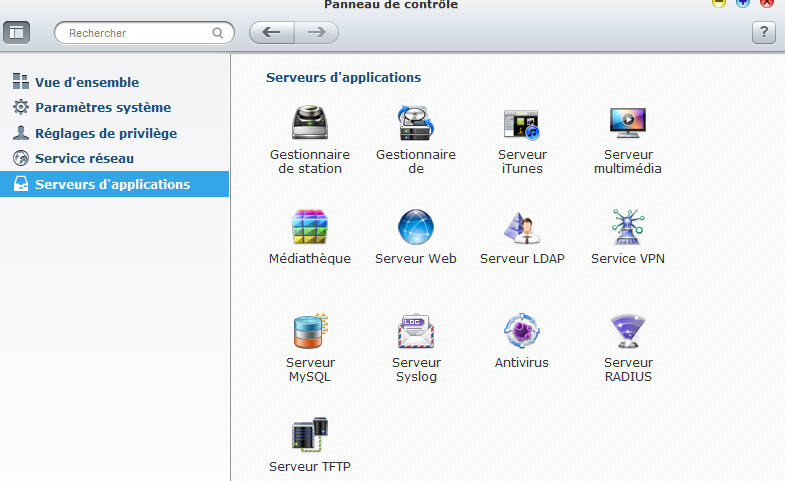Click the Antivirus label

tap(522, 362)
